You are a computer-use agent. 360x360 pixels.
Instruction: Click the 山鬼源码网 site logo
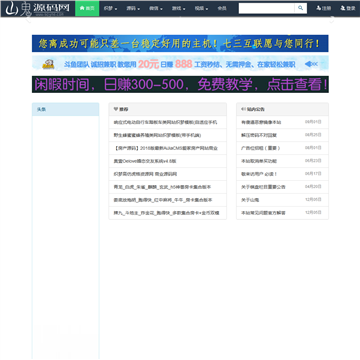pos(38,8)
